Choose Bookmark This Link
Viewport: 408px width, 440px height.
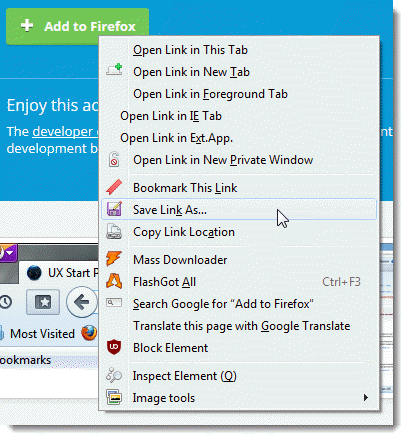tap(239, 188)
